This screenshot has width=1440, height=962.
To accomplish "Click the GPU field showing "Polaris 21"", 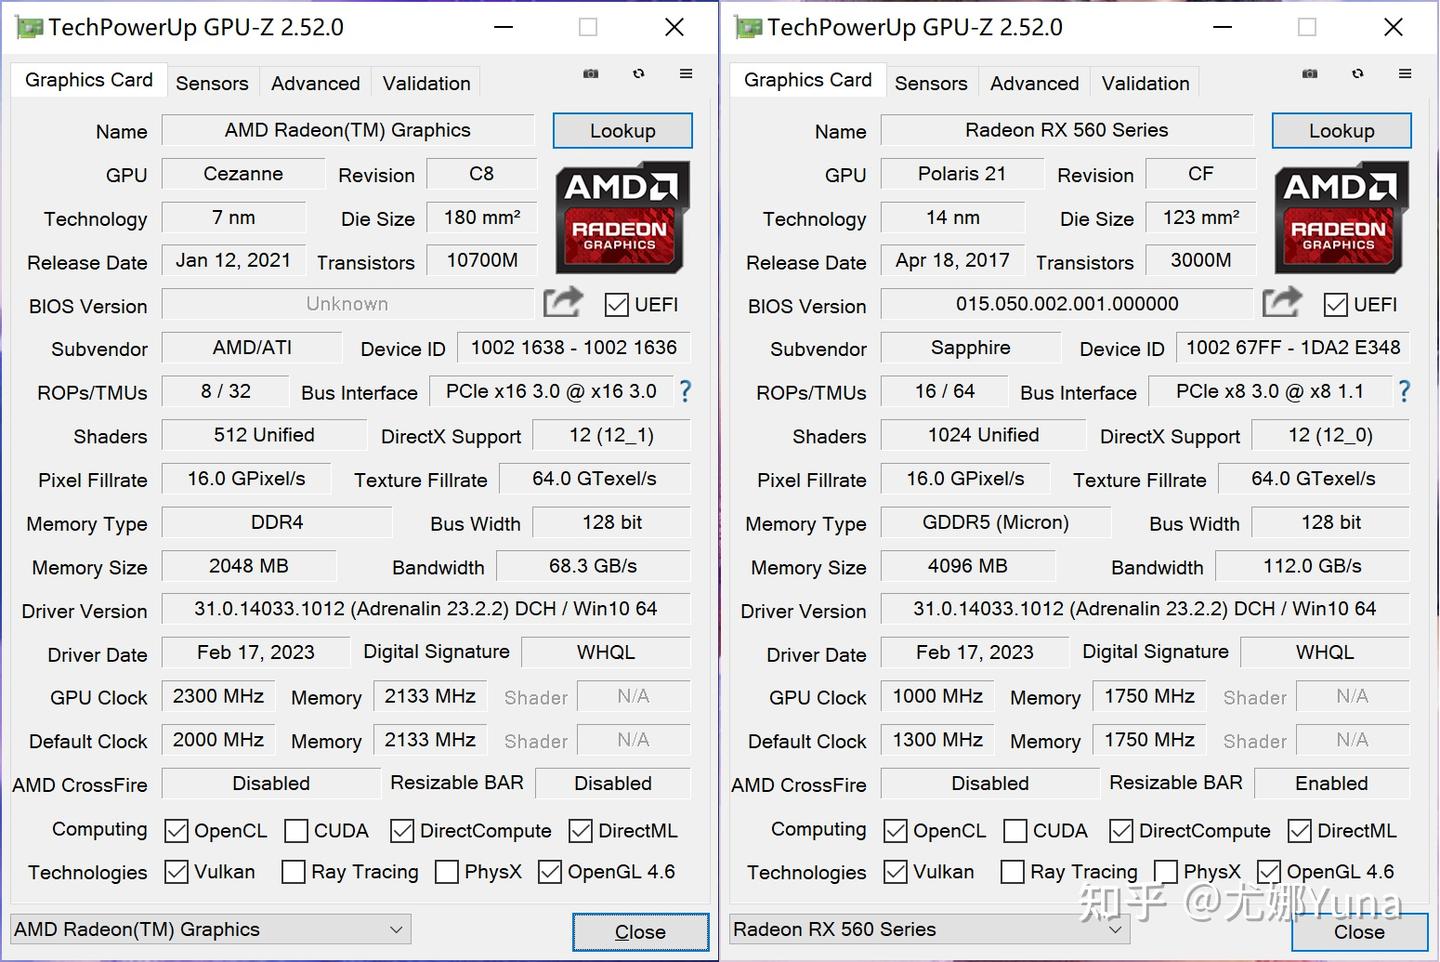I will point(962,174).
